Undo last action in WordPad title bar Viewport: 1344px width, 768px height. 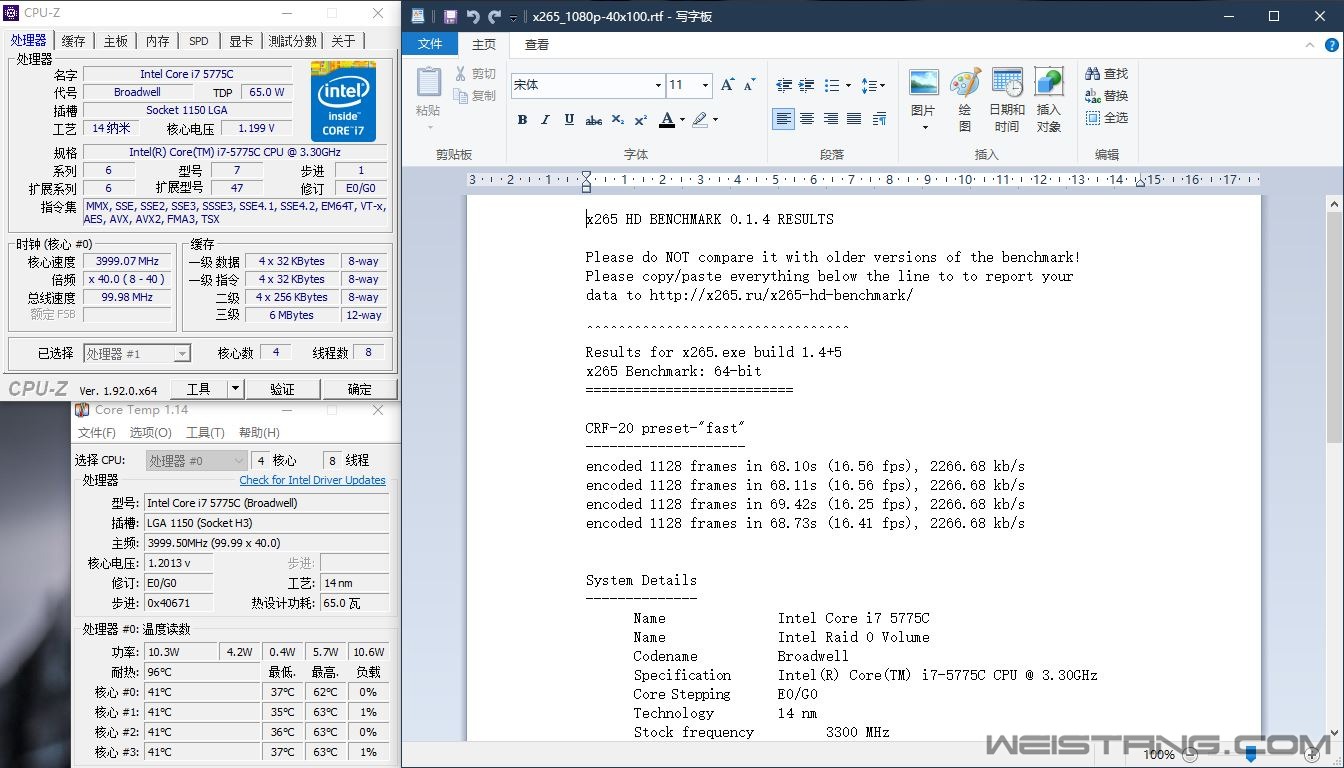click(473, 17)
